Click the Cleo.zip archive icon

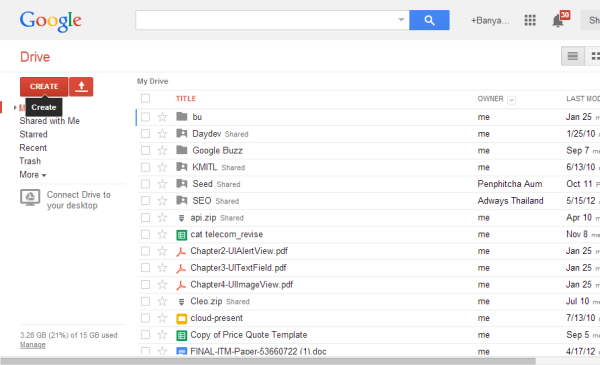click(x=181, y=302)
